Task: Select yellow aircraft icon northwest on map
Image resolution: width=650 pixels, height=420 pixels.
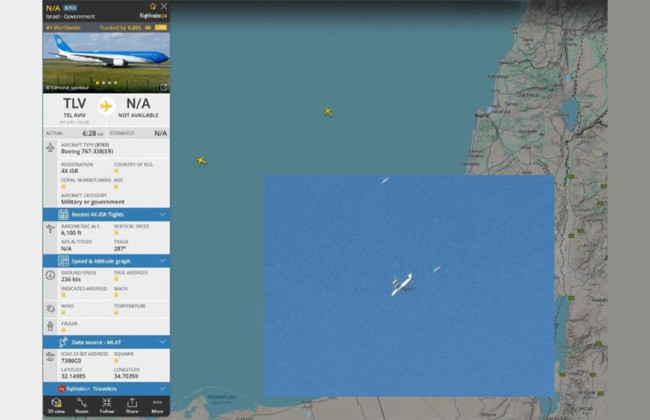Action: pyautogui.click(x=328, y=112)
